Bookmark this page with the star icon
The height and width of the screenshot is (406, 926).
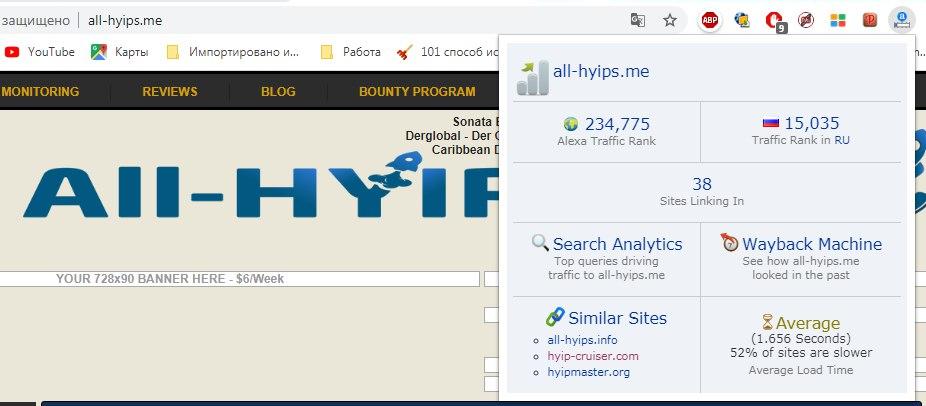670,20
